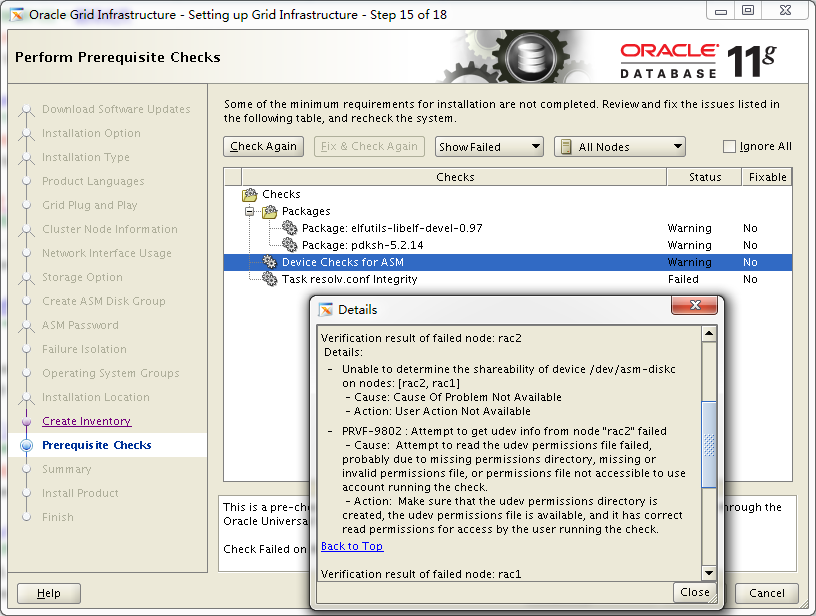Click the Operating System Groups step
The height and width of the screenshot is (616, 816).
pyautogui.click(x=111, y=373)
